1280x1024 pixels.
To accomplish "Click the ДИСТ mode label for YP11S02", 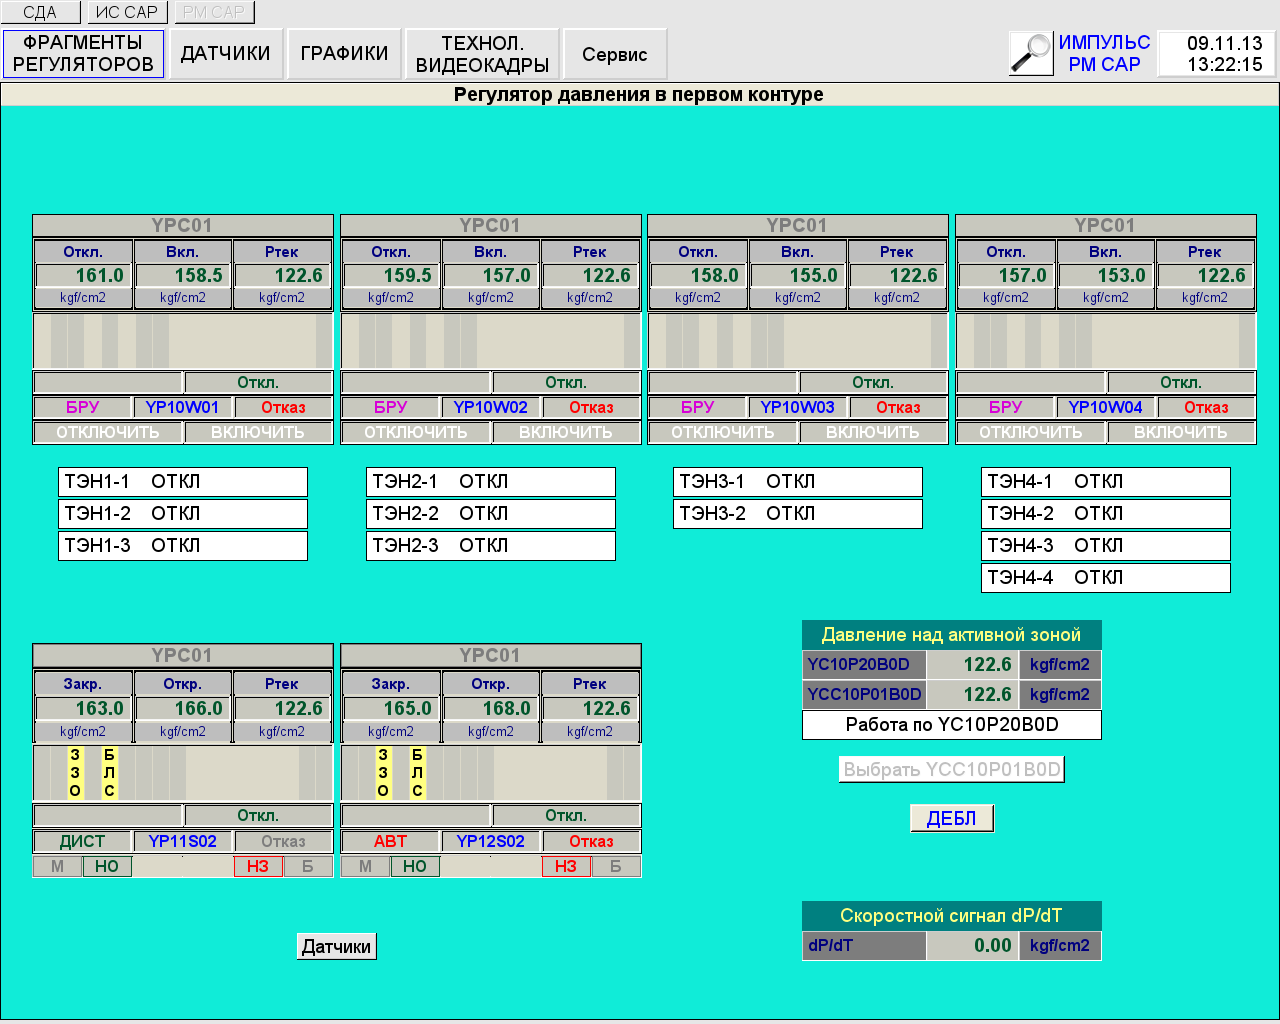I will pos(82,842).
